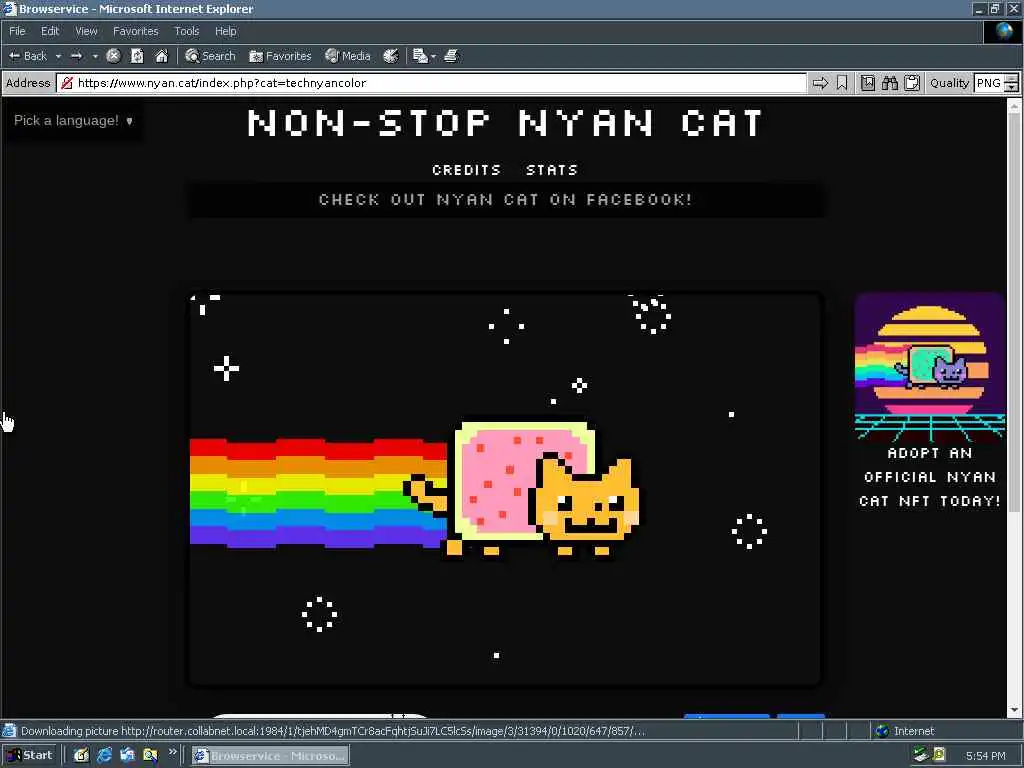Open the View menu
Screen dimensions: 1024x768
click(86, 31)
